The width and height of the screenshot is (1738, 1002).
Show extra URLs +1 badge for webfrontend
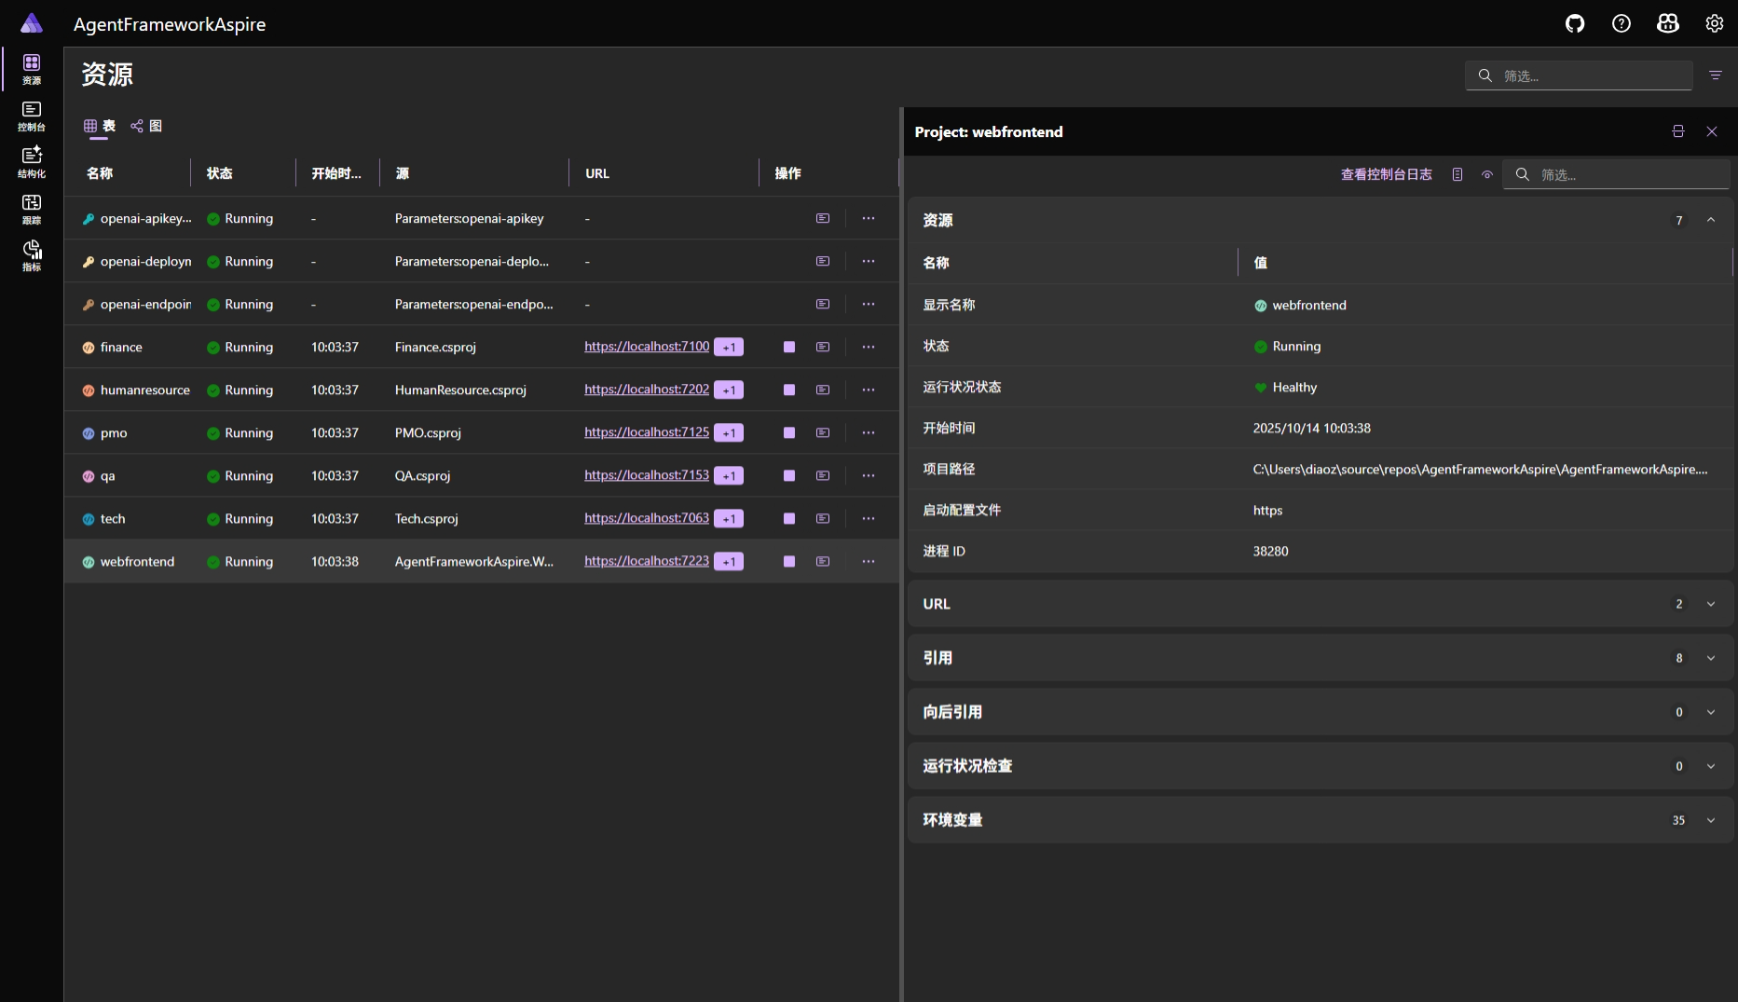[729, 562]
